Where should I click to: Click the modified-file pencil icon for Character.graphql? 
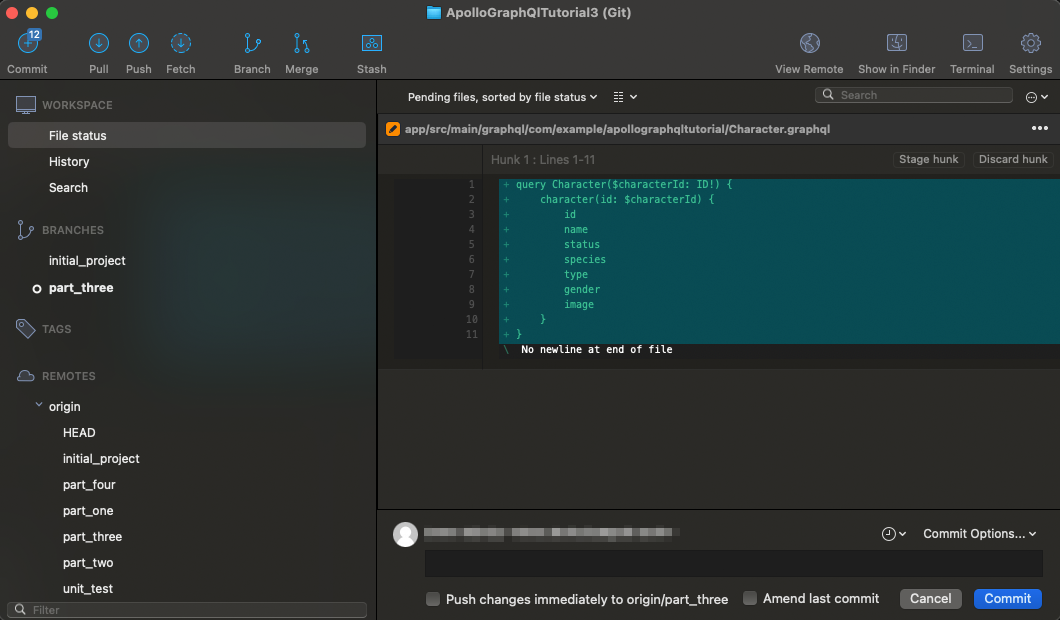(x=393, y=129)
